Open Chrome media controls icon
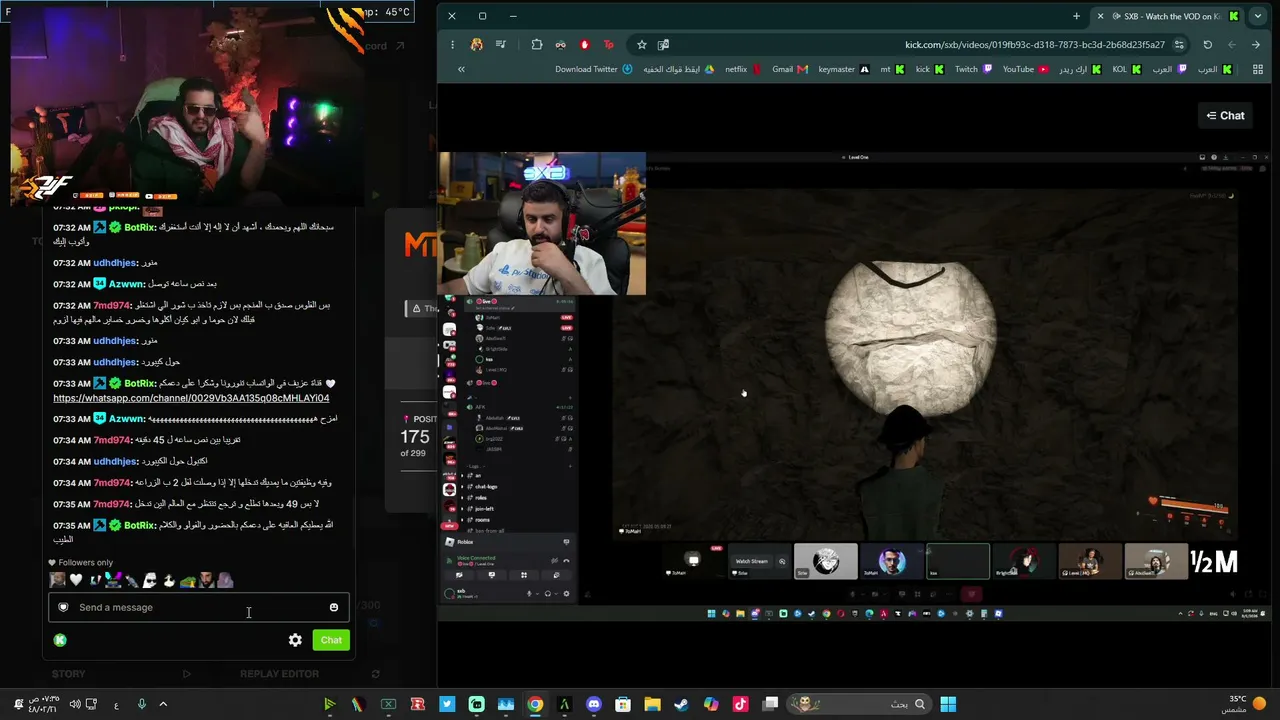1280x720 pixels. (x=501, y=45)
